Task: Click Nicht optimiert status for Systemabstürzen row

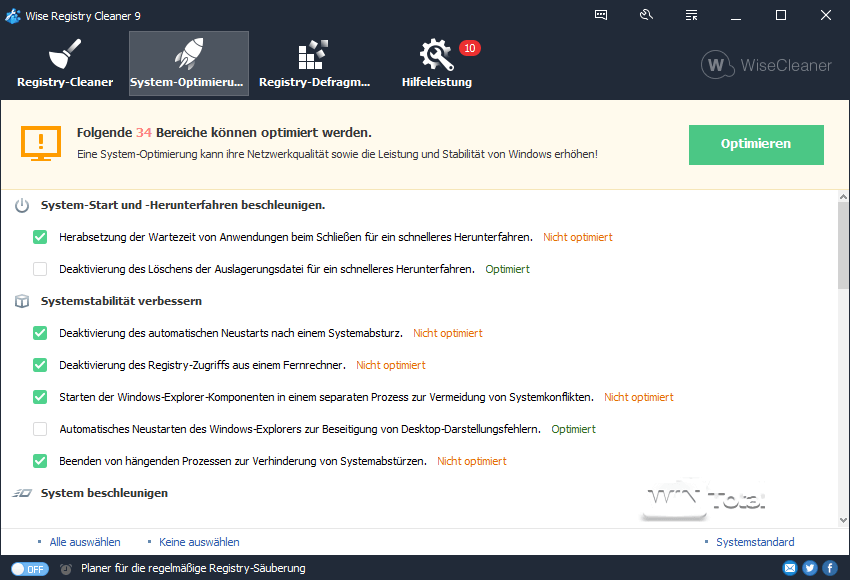Action: click(x=472, y=461)
